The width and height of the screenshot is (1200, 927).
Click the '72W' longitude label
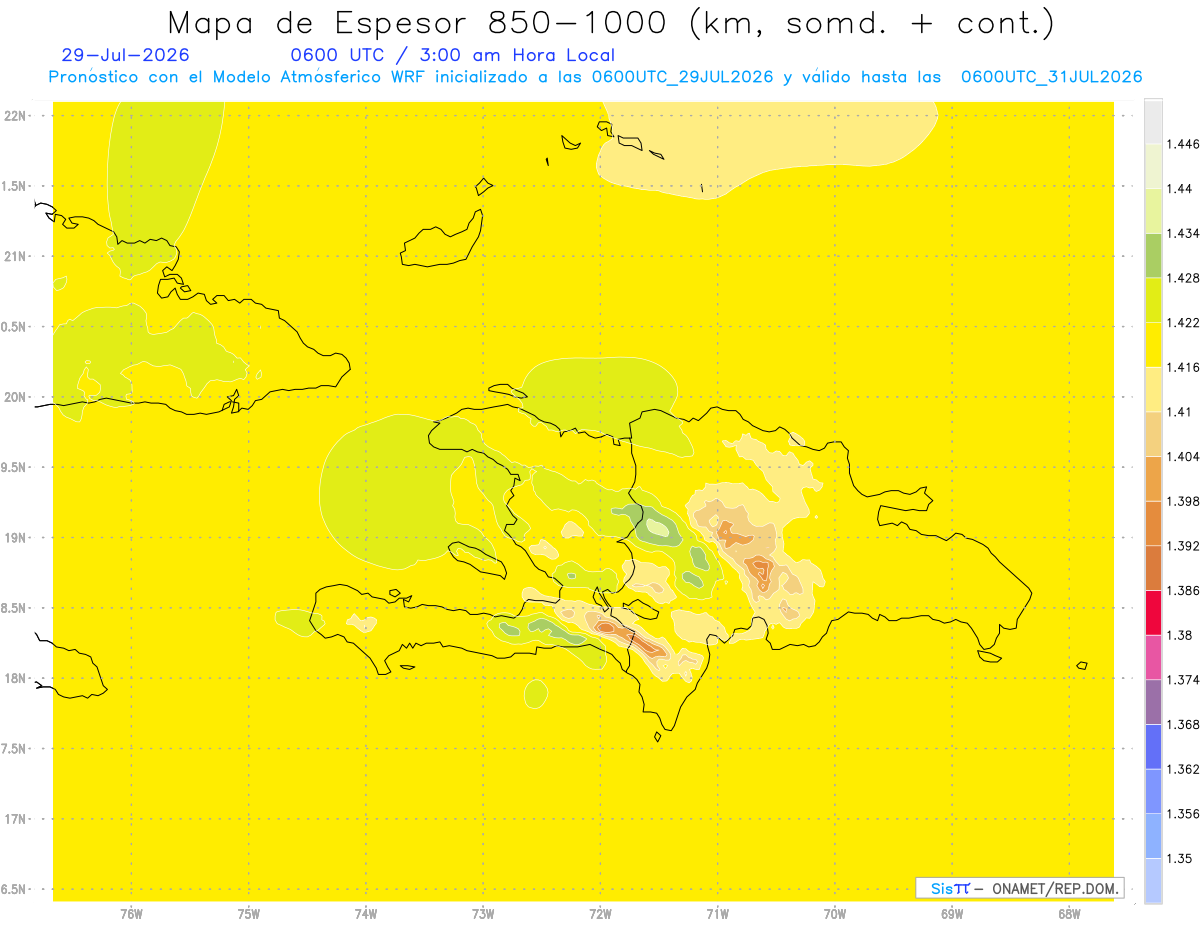[x=600, y=913]
